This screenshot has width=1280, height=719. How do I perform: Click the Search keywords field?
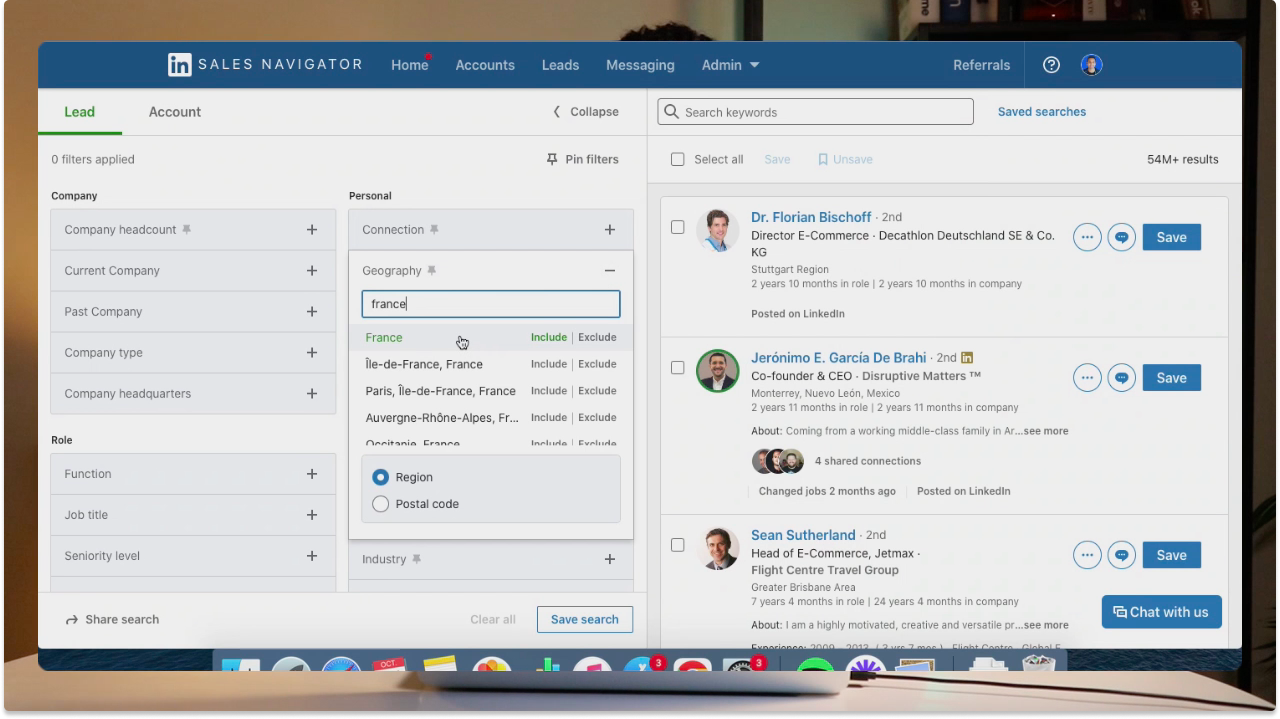pos(815,112)
